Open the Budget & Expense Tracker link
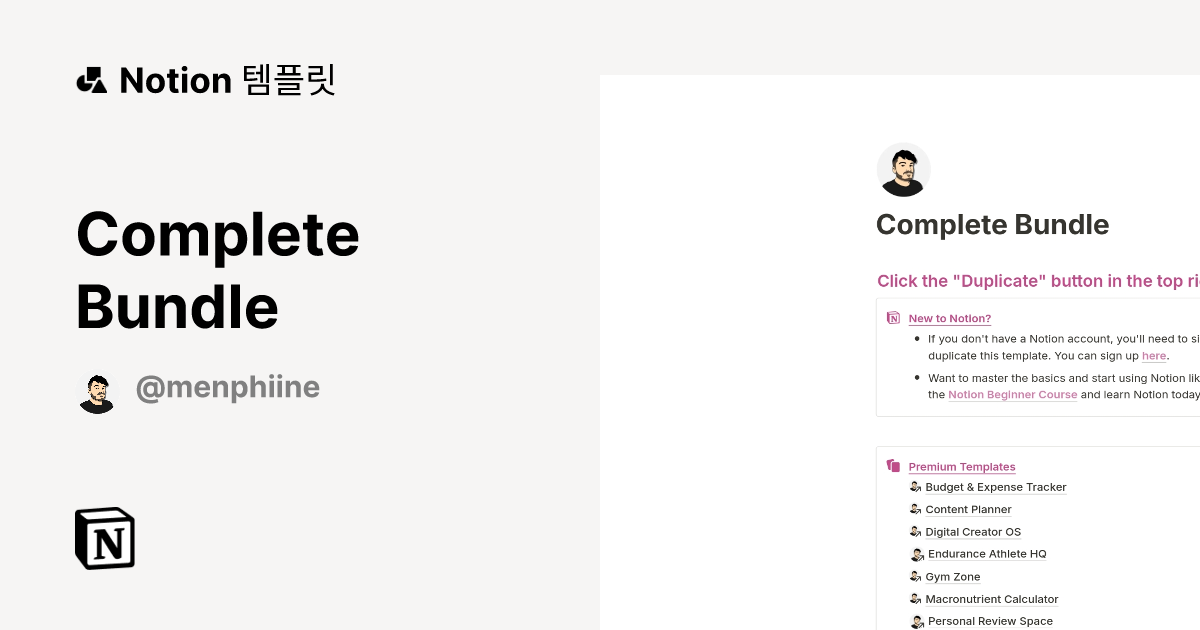The width and height of the screenshot is (1200, 630). tap(995, 487)
